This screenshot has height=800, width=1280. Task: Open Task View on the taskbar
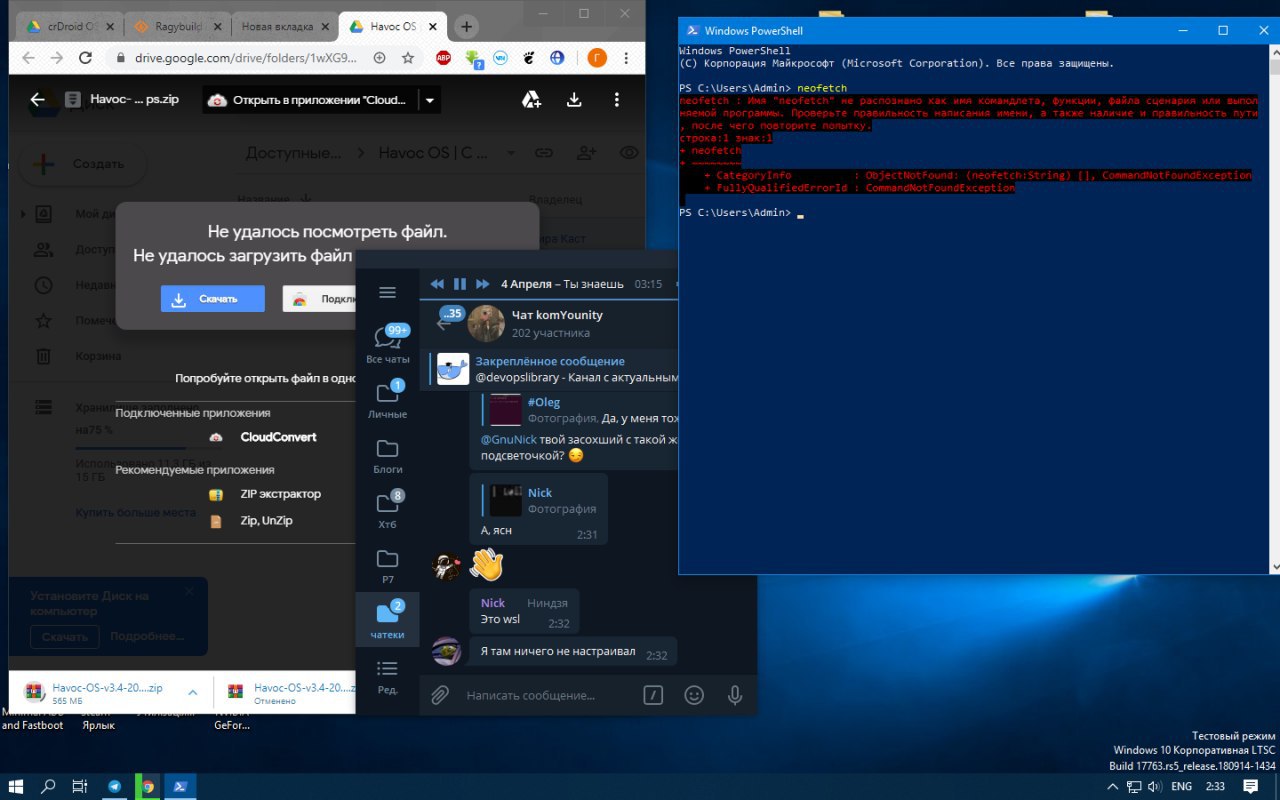click(80, 786)
